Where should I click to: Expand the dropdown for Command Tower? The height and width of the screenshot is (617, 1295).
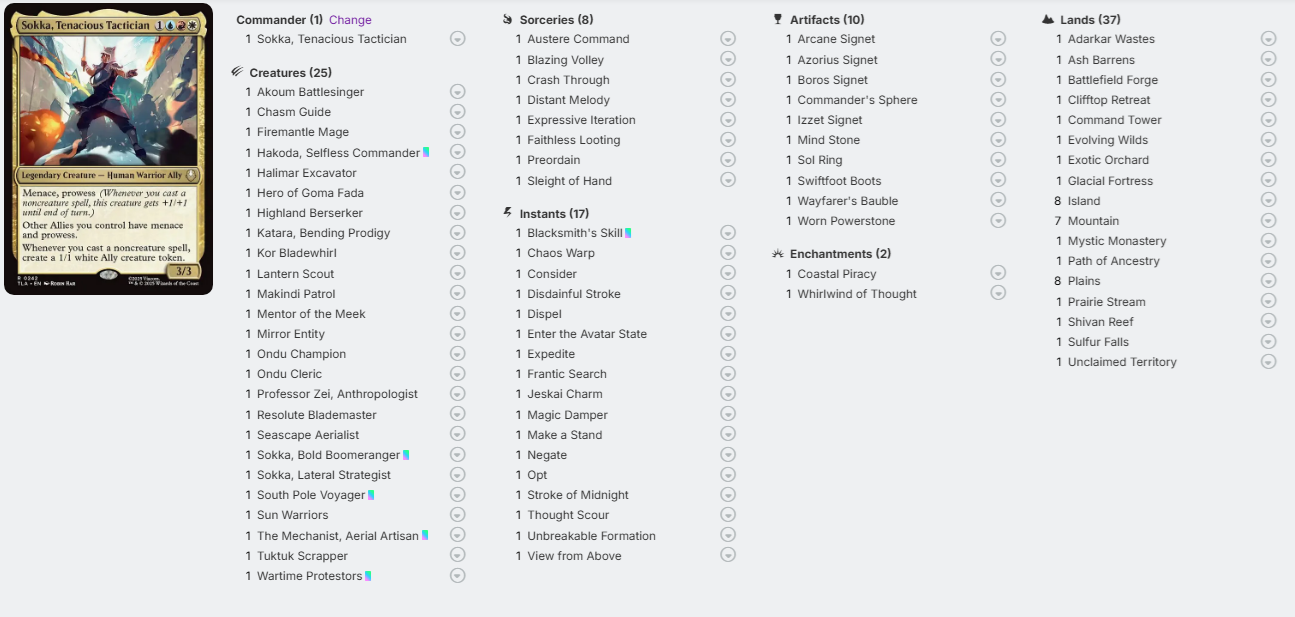(1268, 120)
